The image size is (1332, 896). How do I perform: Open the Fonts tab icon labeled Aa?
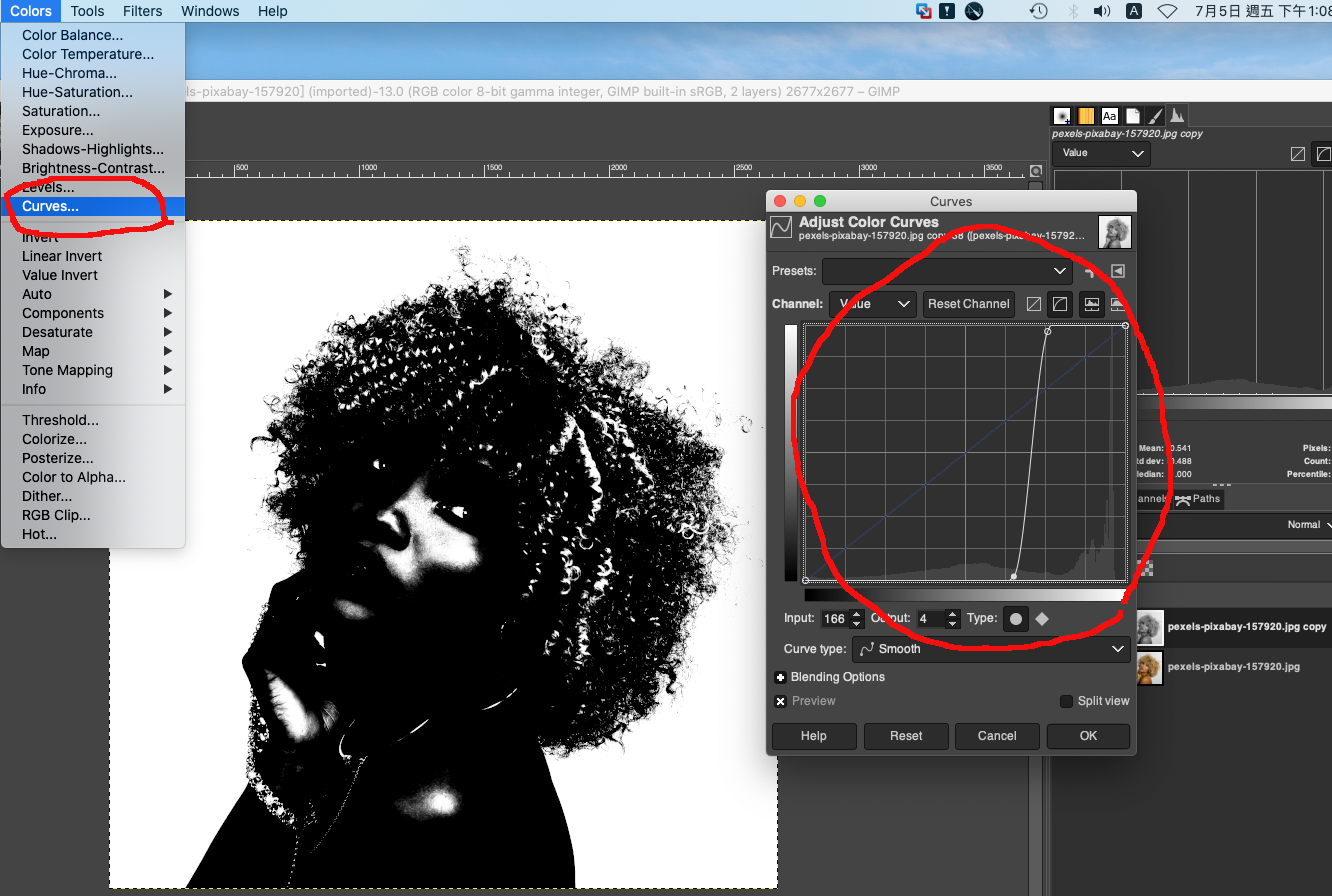coord(1109,116)
